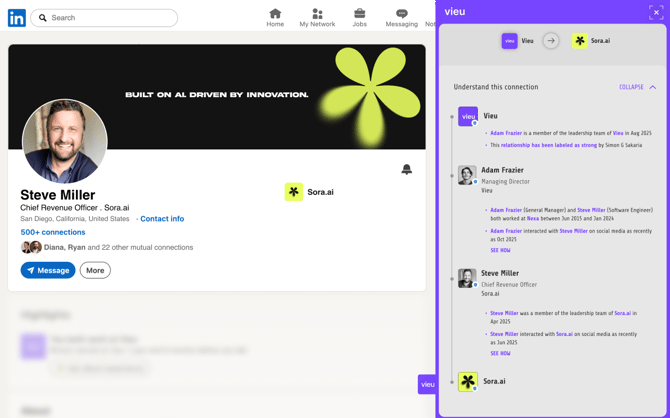
Task: Open Adam Frazier link in Vieu leadership bullet
Action: [506, 133]
